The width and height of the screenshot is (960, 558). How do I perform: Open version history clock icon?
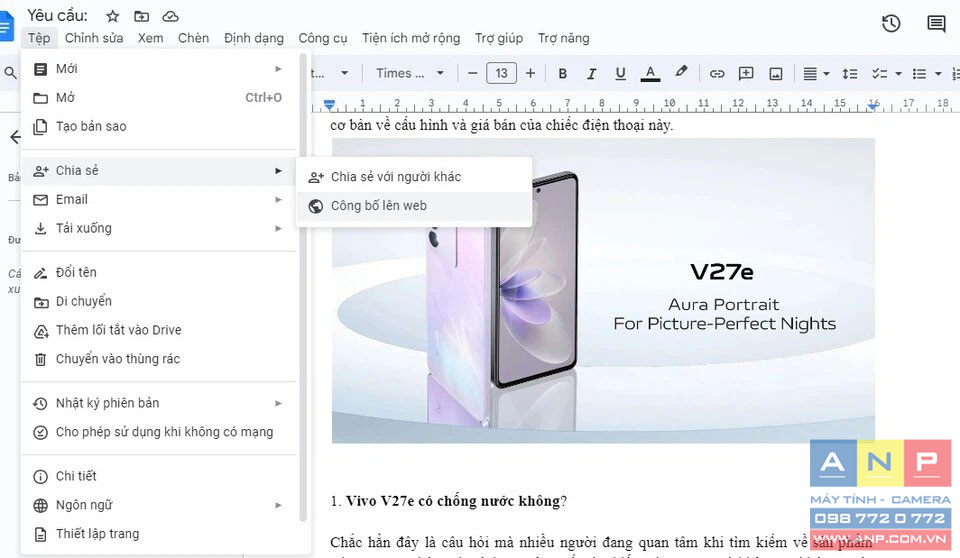891,24
